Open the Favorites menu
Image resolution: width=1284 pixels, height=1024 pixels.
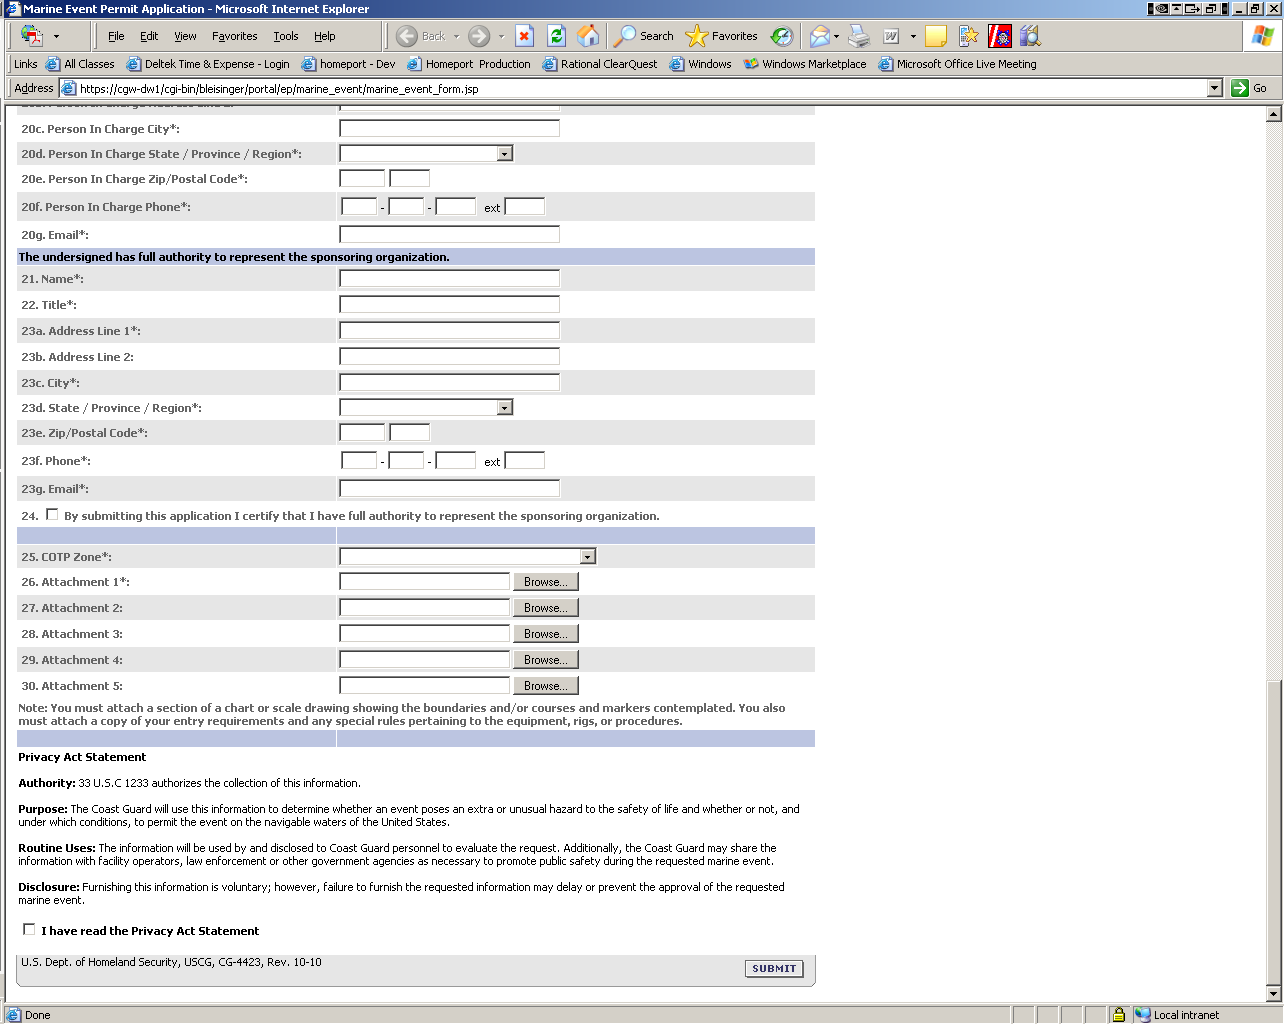[x=235, y=36]
